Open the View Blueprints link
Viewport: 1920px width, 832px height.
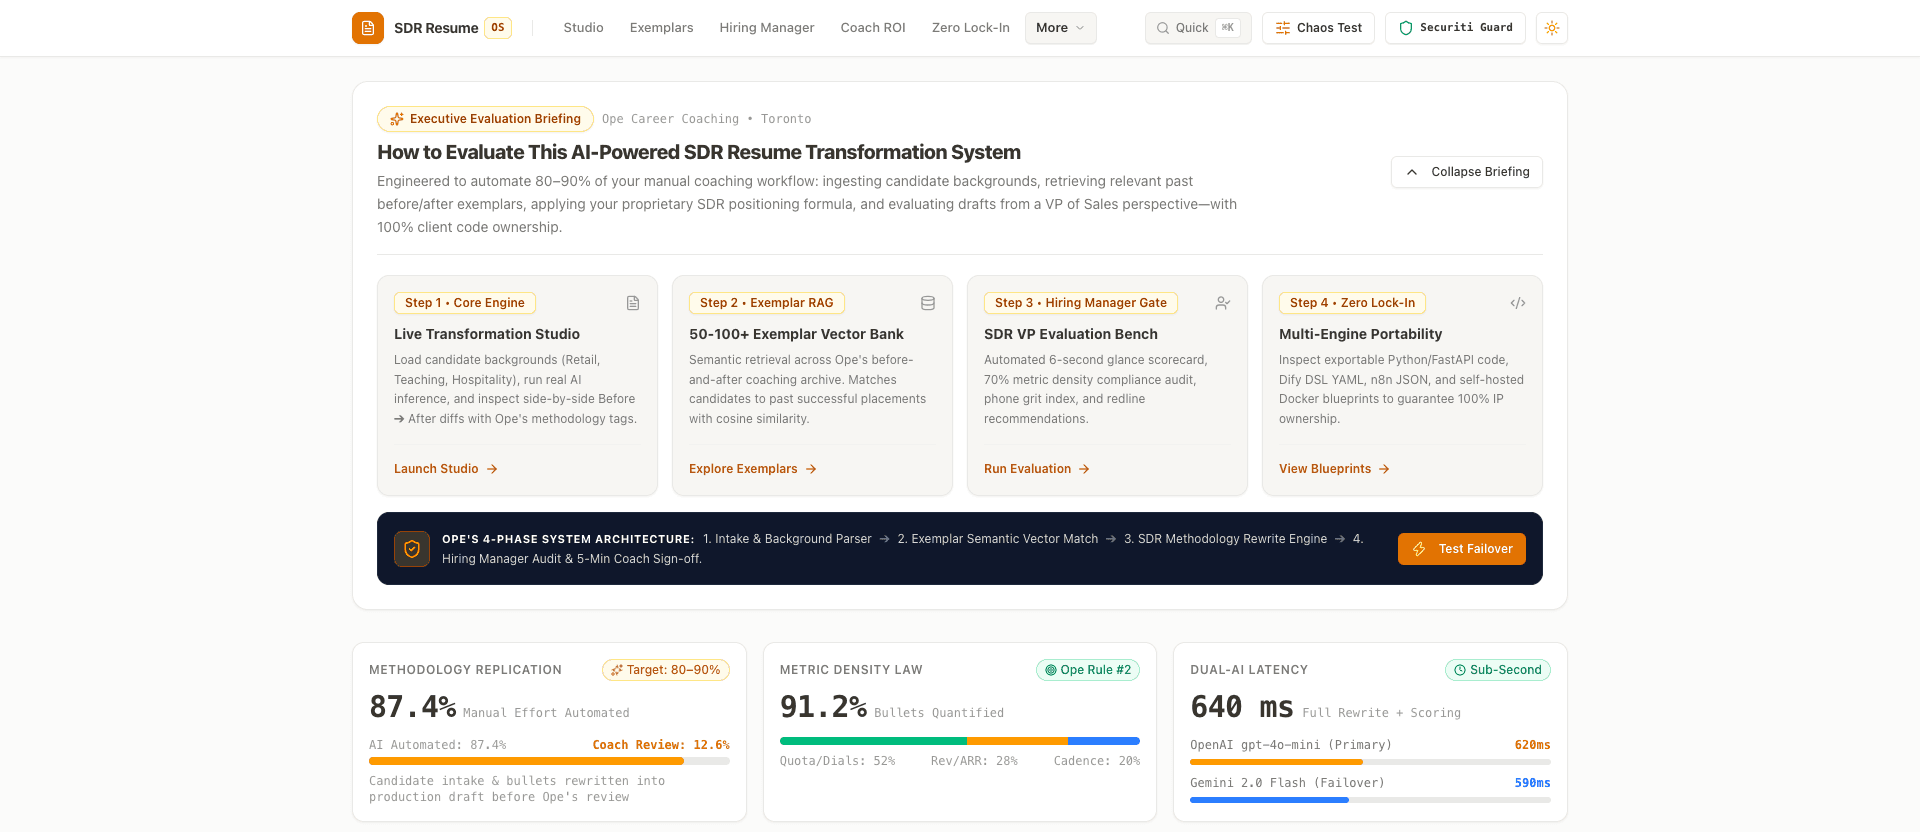pos(1334,469)
